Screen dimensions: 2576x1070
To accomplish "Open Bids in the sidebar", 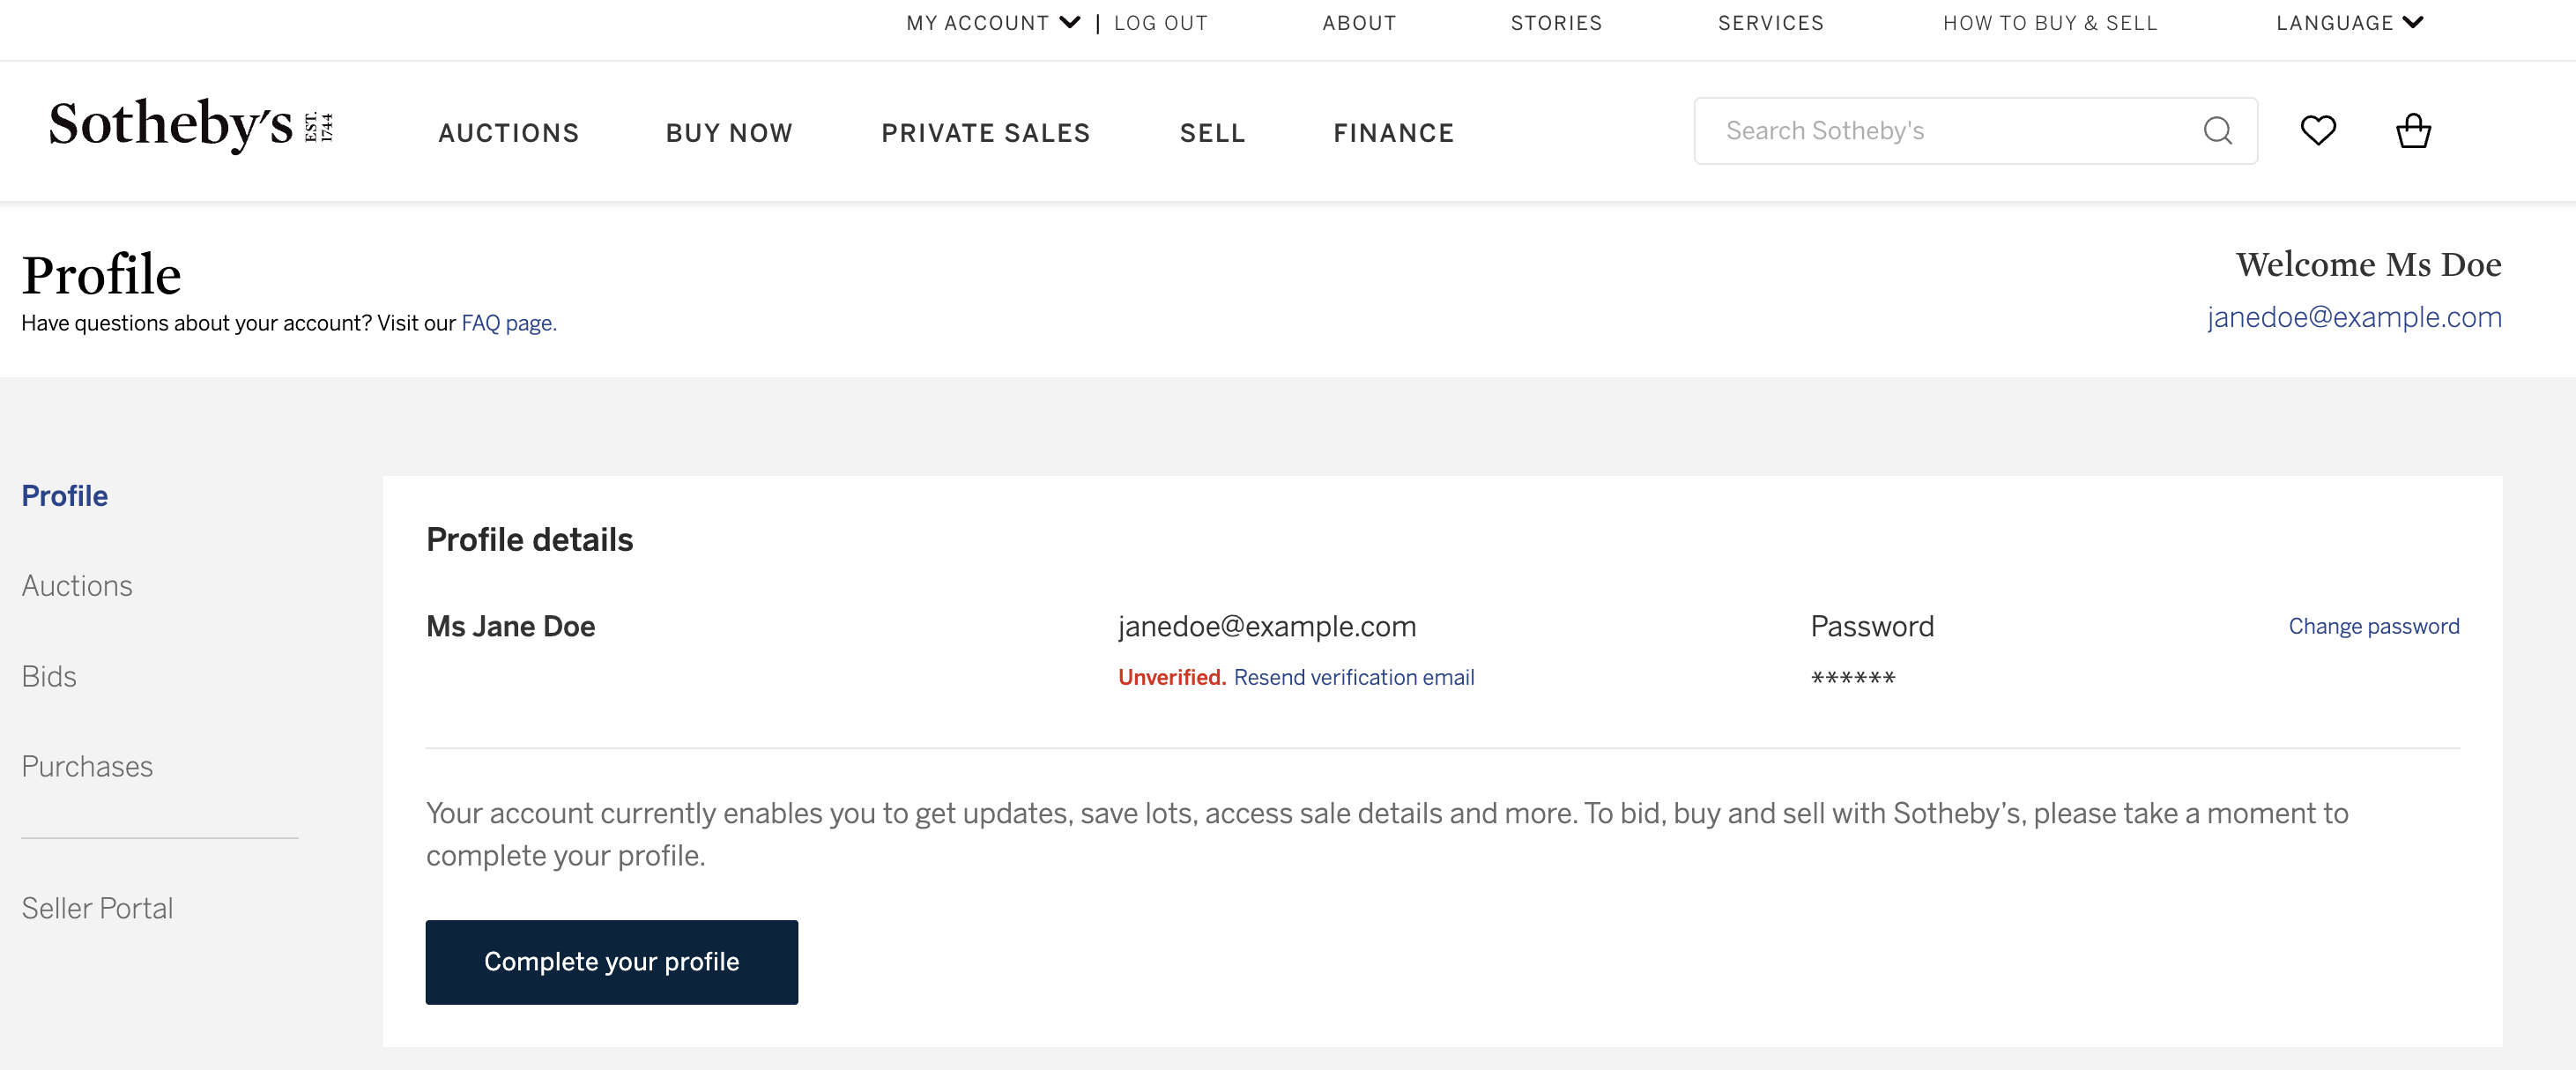I will 49,677.
